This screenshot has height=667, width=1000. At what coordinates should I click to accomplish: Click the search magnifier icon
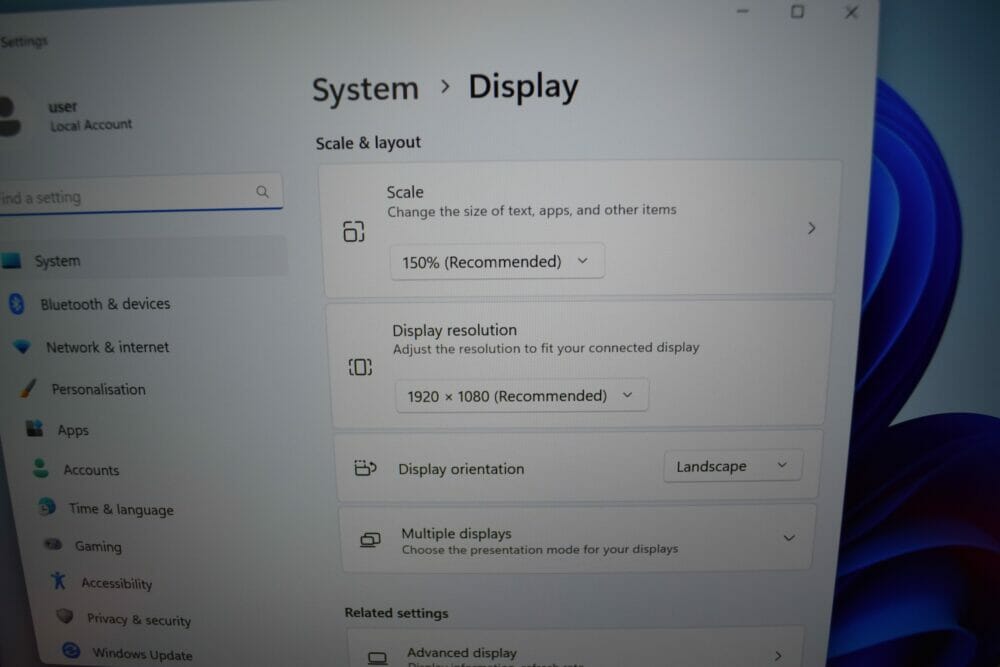(x=262, y=191)
